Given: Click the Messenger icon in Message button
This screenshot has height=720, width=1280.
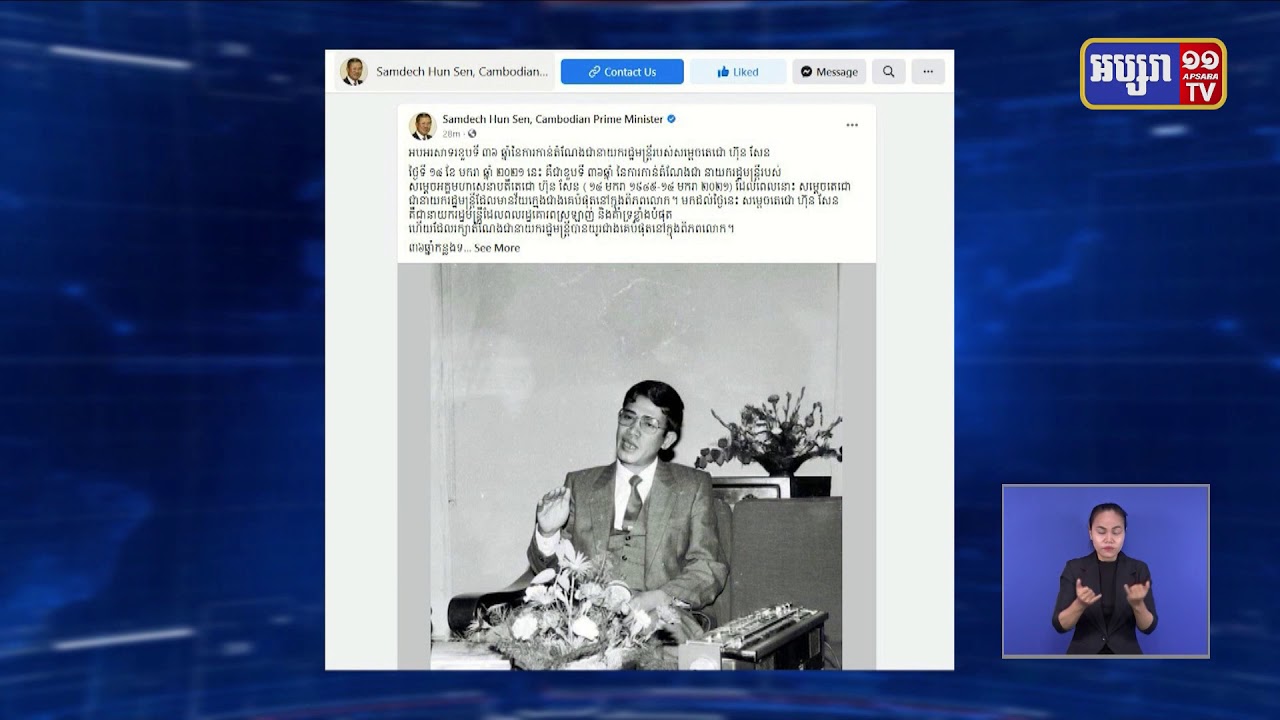Looking at the screenshot, I should pyautogui.click(x=806, y=72).
